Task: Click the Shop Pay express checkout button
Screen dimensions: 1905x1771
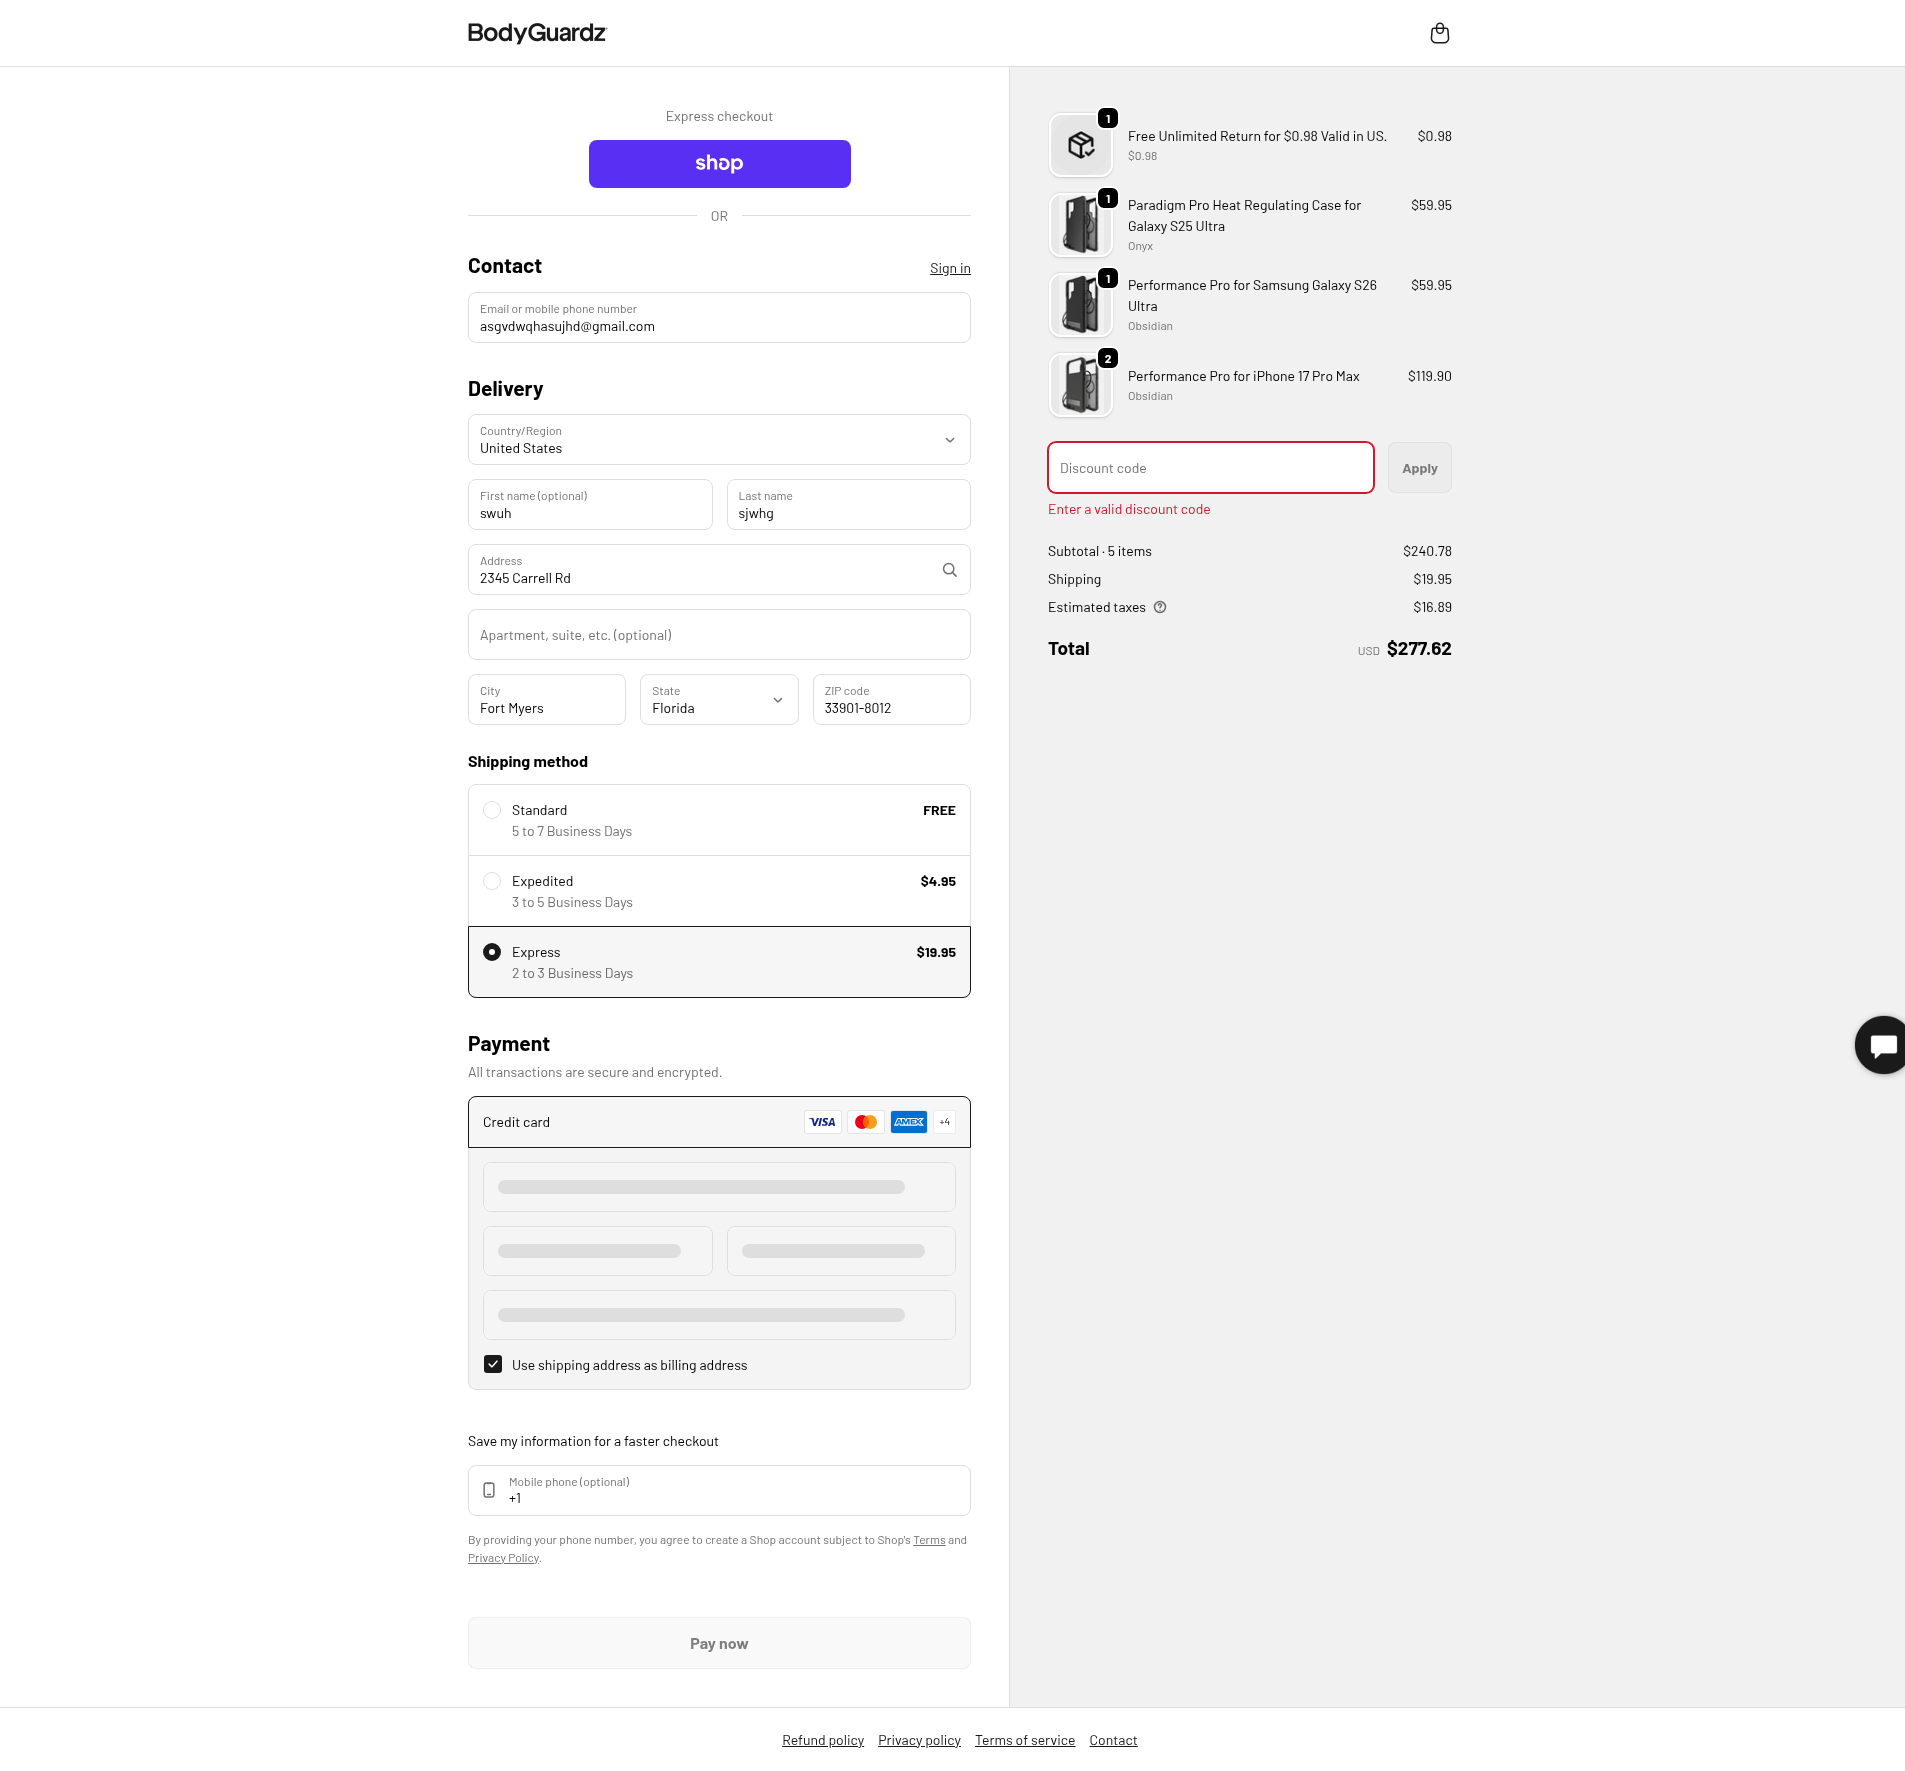Action: pos(719,163)
